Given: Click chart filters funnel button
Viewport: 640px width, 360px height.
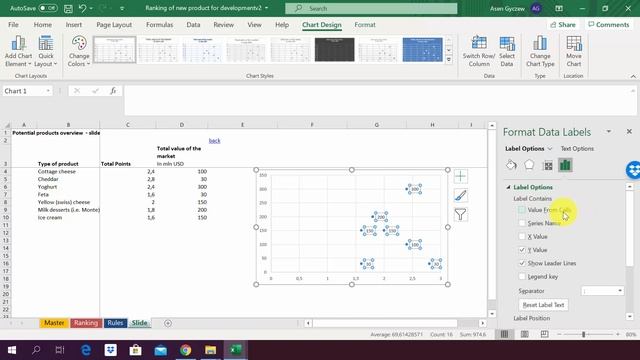Looking at the screenshot, I should pos(460,214).
